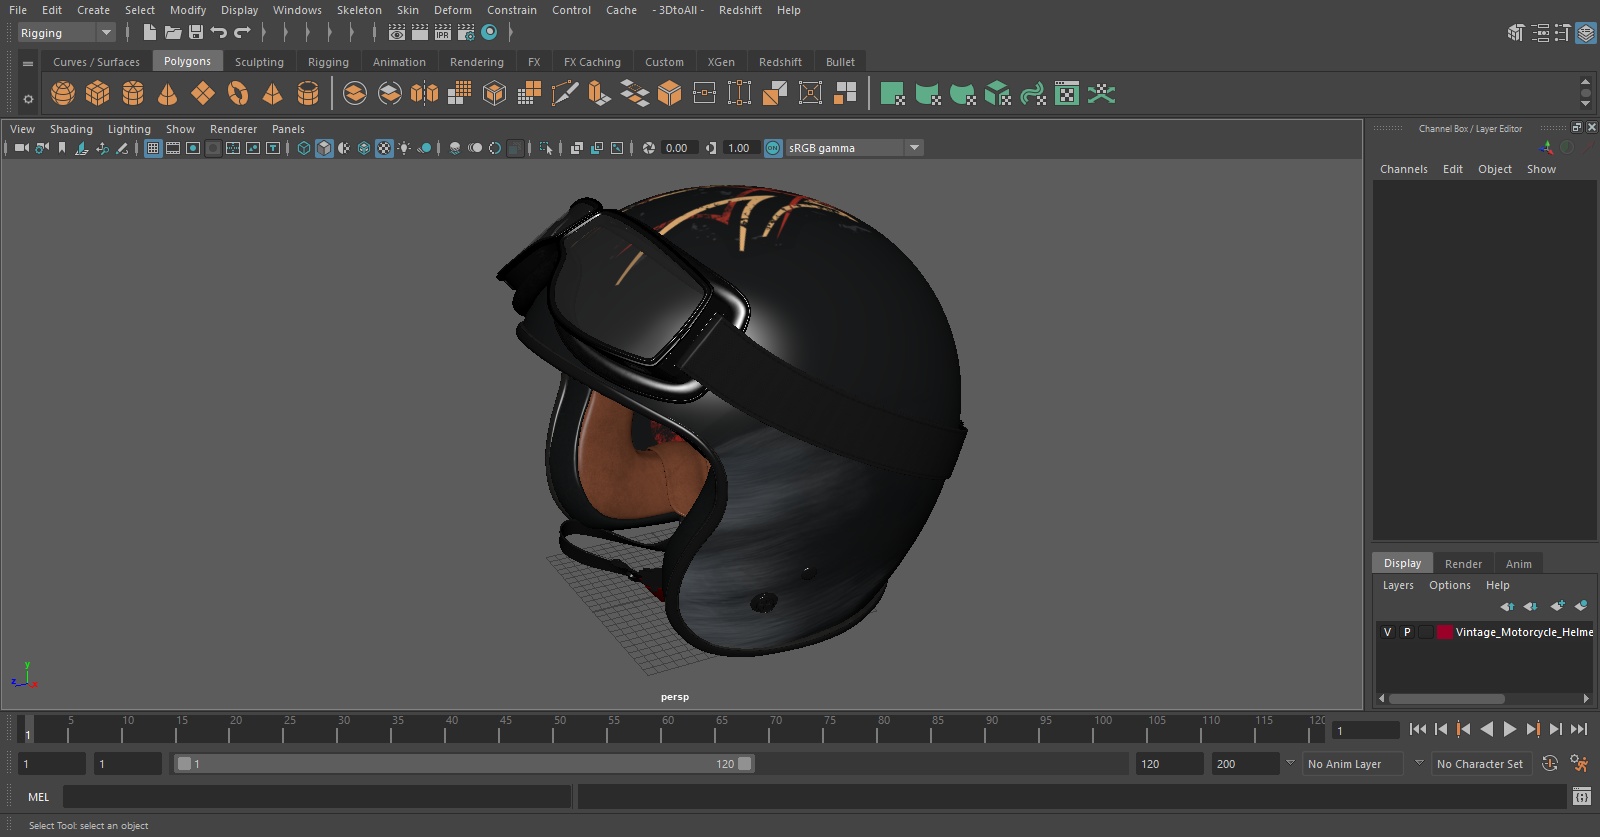Toggle smooth shade all in viewport
The image size is (1600, 837).
[324, 148]
